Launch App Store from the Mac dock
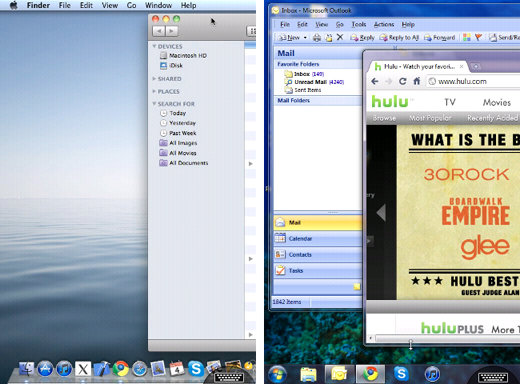The image size is (520, 384). (x=45, y=369)
